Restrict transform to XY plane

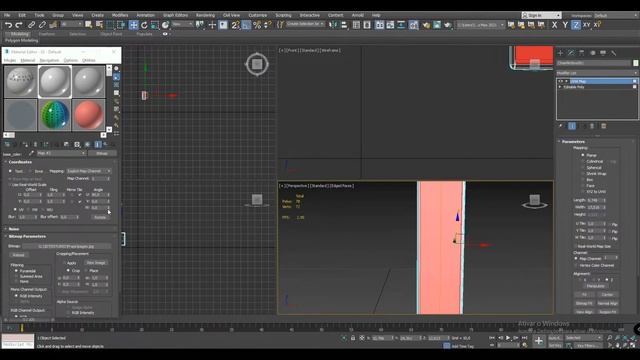[x=587, y=25]
